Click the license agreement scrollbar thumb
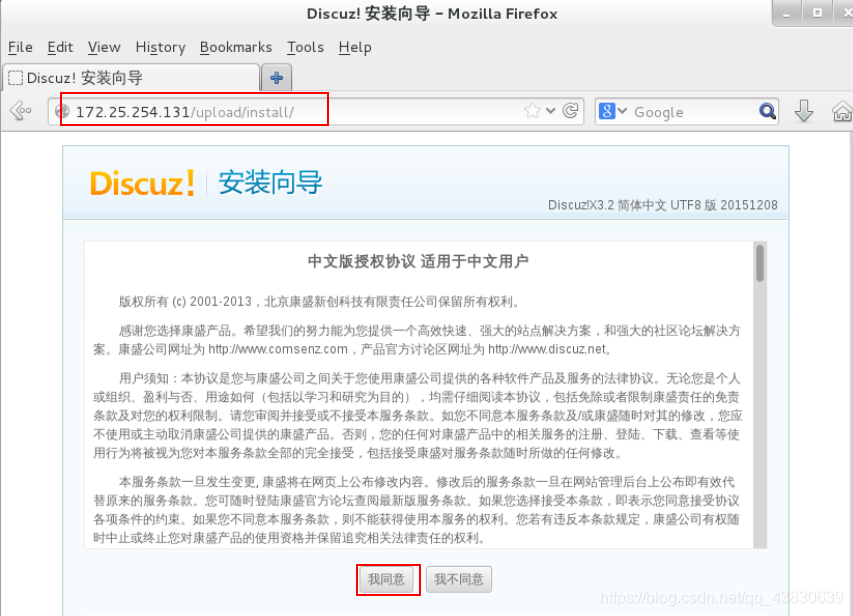Image resolution: width=853 pixels, height=616 pixels. tap(759, 263)
